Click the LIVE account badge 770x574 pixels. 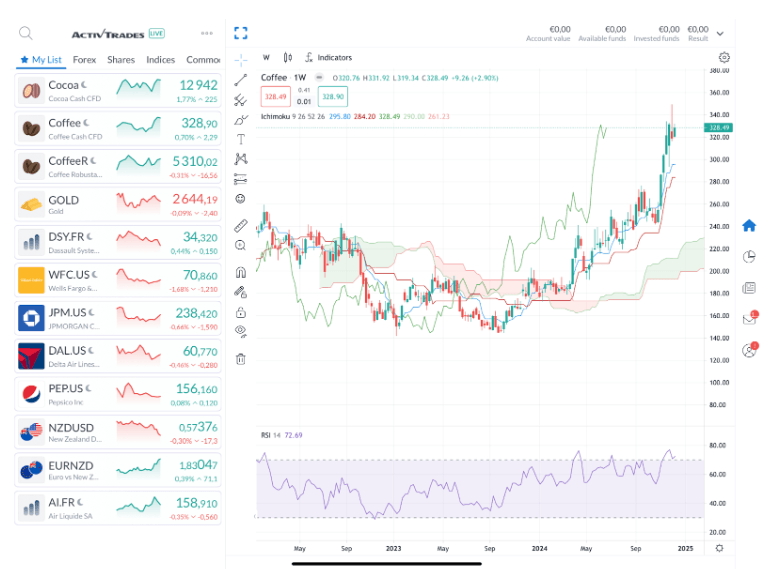tap(157, 33)
